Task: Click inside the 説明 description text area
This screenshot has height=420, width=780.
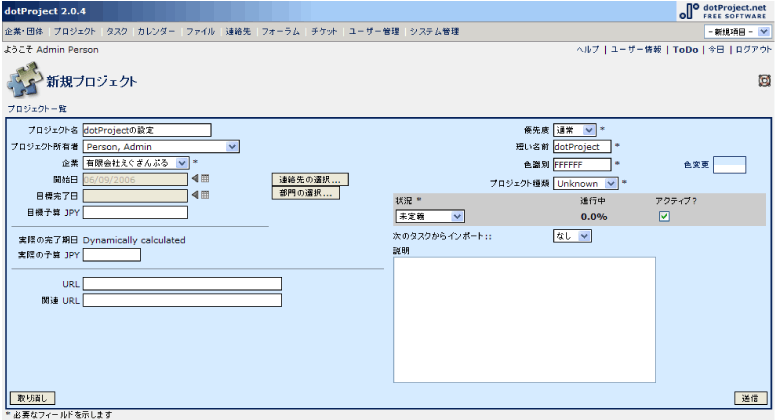Action: [x=524, y=320]
